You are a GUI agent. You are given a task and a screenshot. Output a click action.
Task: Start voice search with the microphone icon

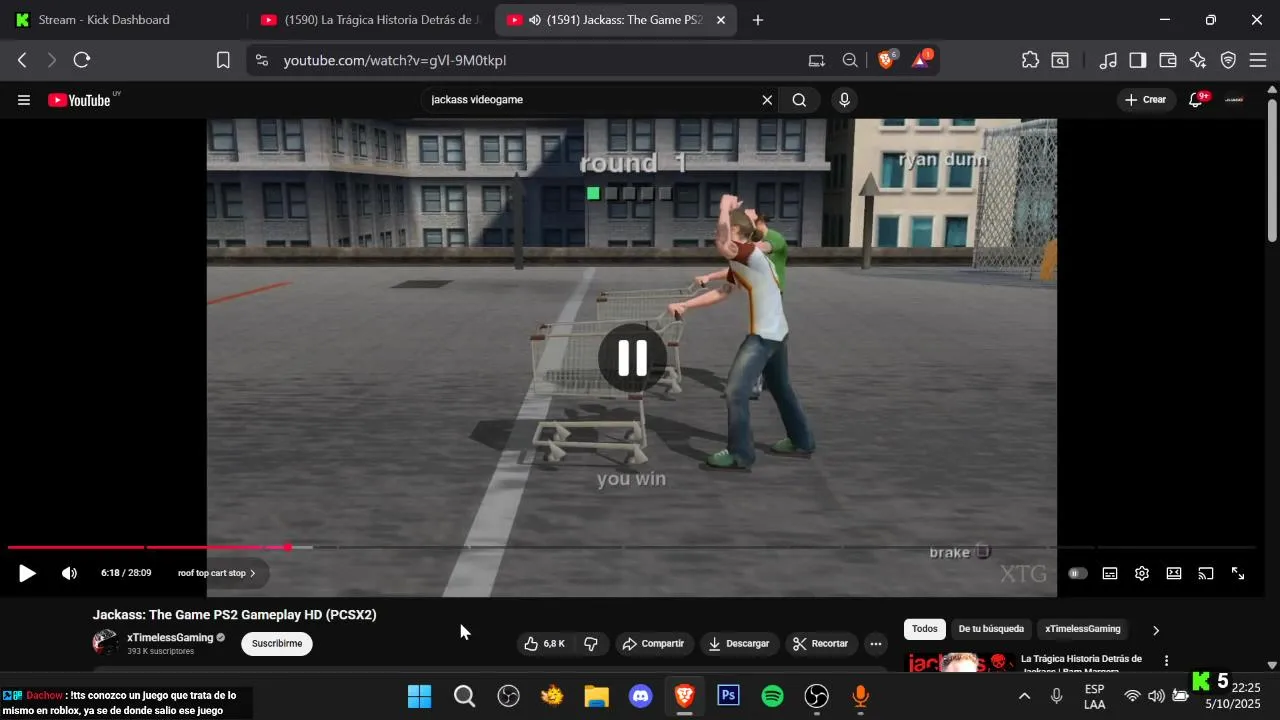[x=844, y=100]
